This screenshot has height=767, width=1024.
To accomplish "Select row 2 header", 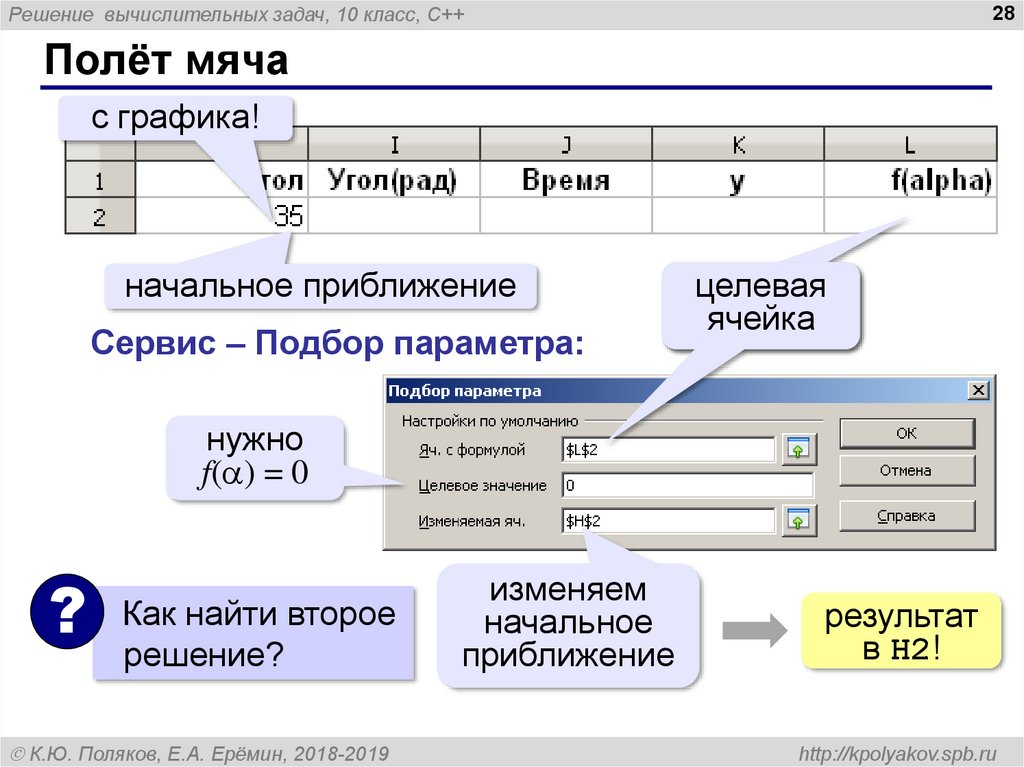I will 100,216.
